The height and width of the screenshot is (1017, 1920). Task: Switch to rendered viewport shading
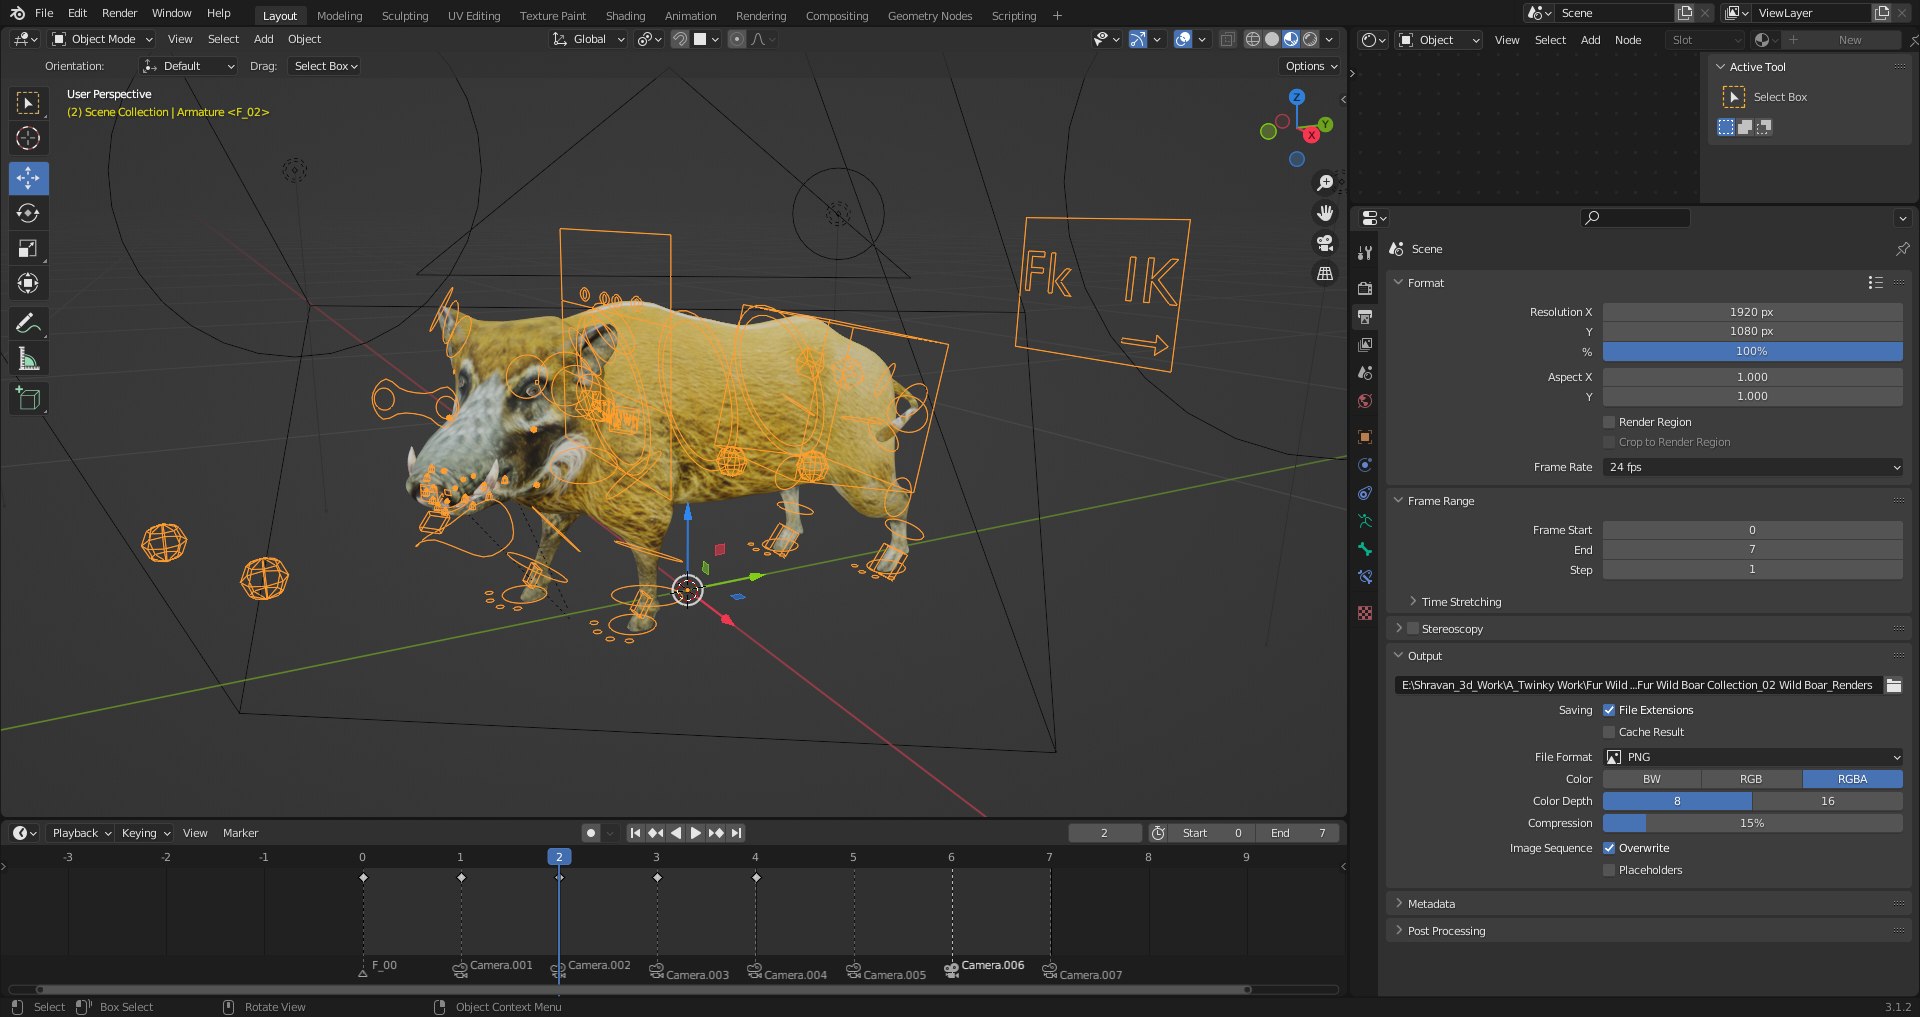(1310, 39)
